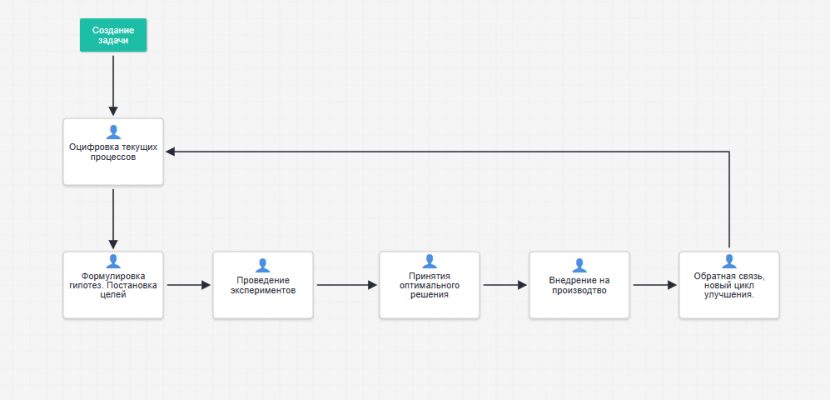Viewport: 830px width, 400px height.
Task: Select the arrow from "Принятия решения" to "Внедрение"
Action: pyautogui.click(x=504, y=285)
